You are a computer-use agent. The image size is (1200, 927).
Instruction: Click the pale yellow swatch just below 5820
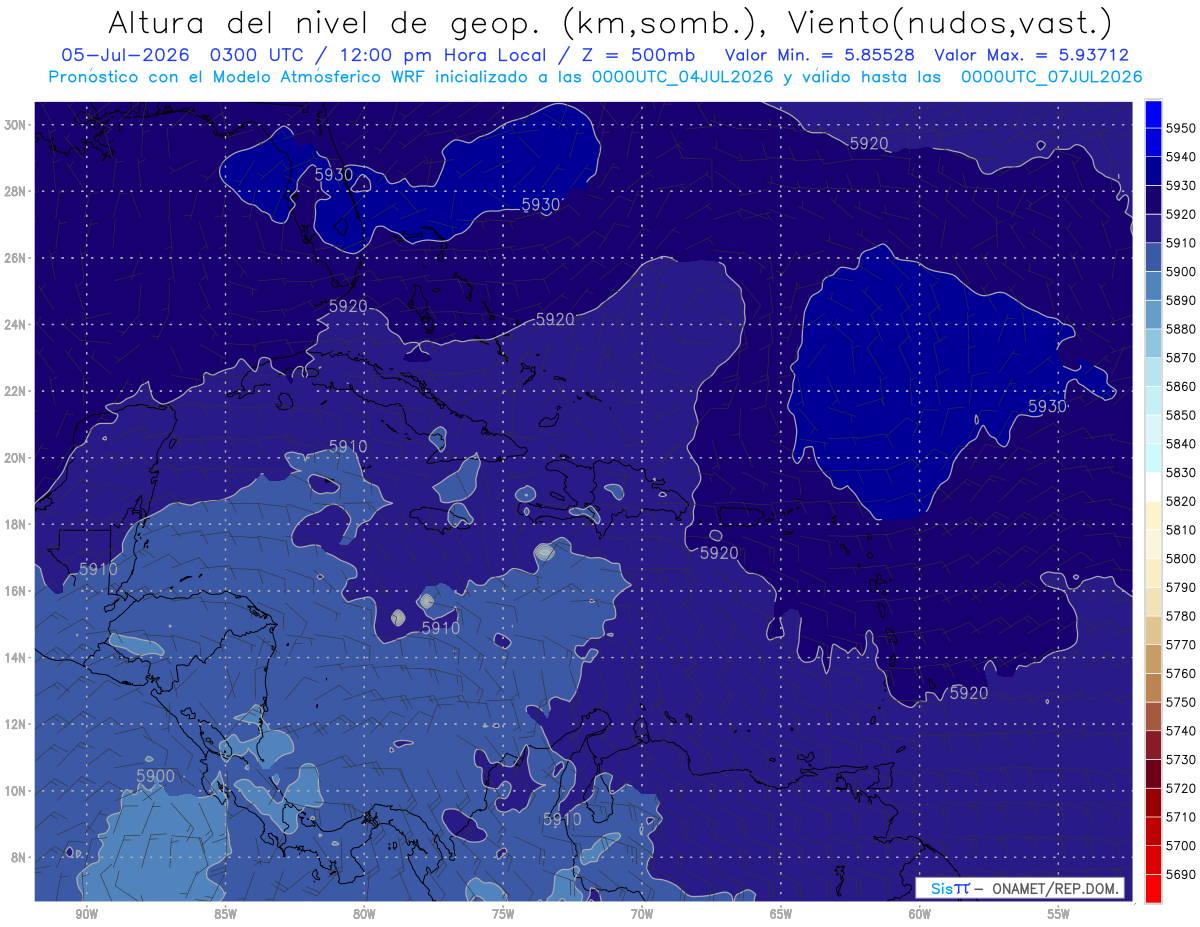tap(1153, 515)
